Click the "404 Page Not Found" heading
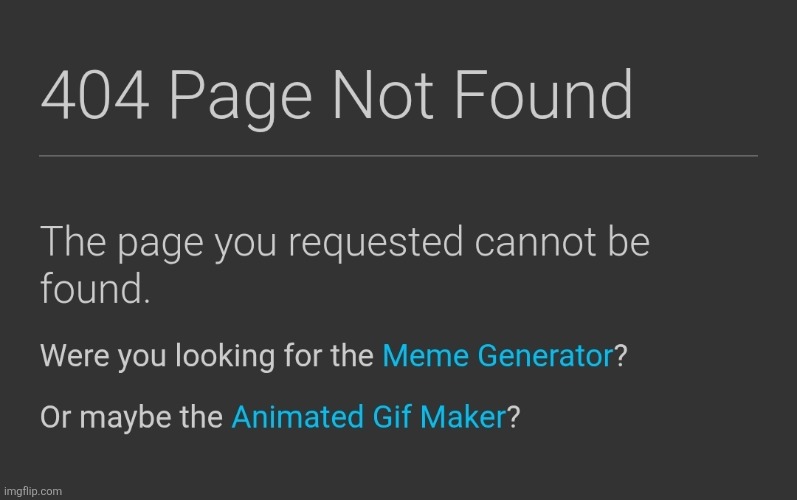 click(336, 98)
